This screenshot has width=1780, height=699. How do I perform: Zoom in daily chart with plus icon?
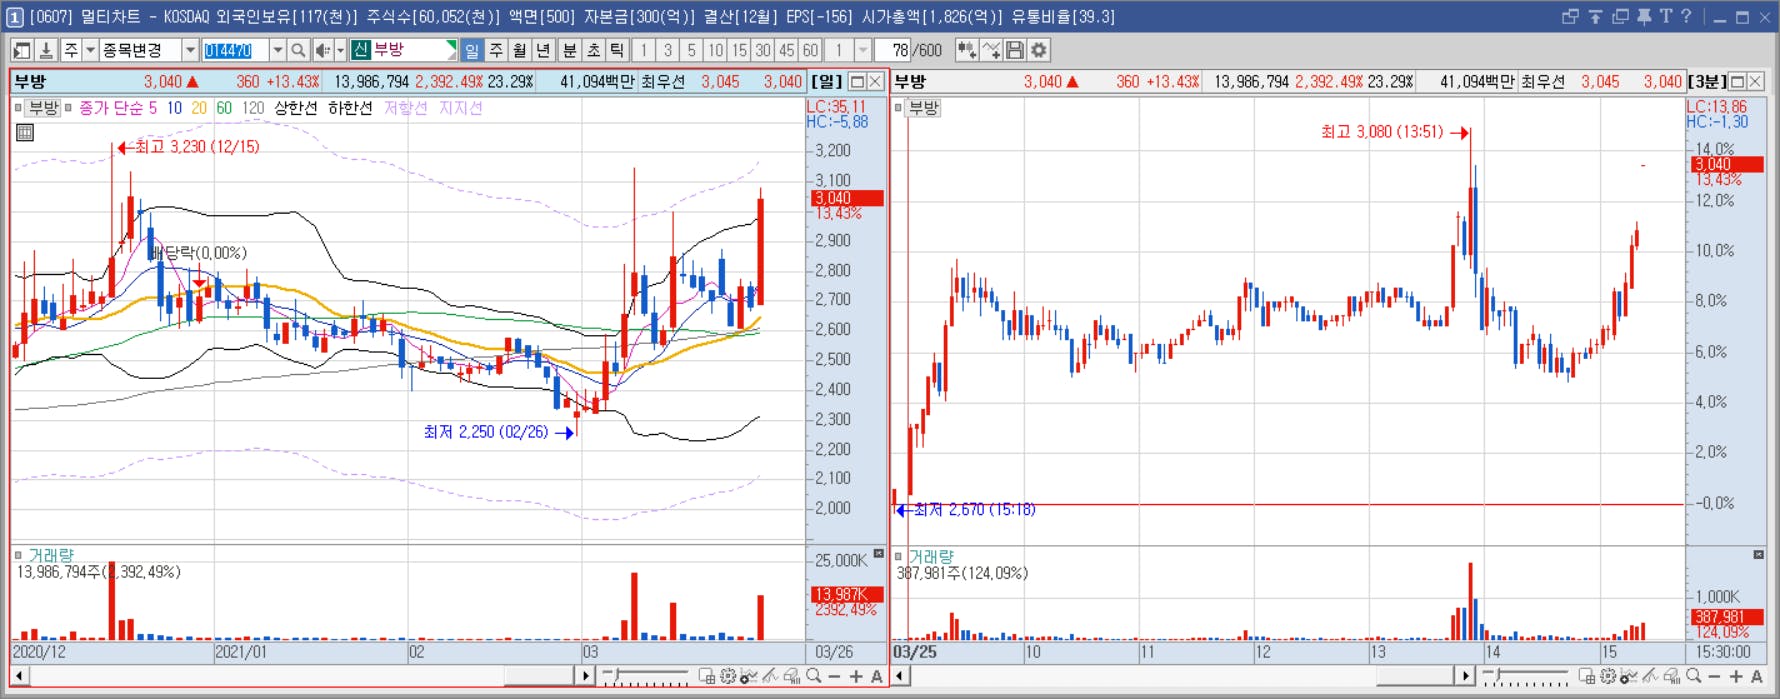[x=856, y=677]
